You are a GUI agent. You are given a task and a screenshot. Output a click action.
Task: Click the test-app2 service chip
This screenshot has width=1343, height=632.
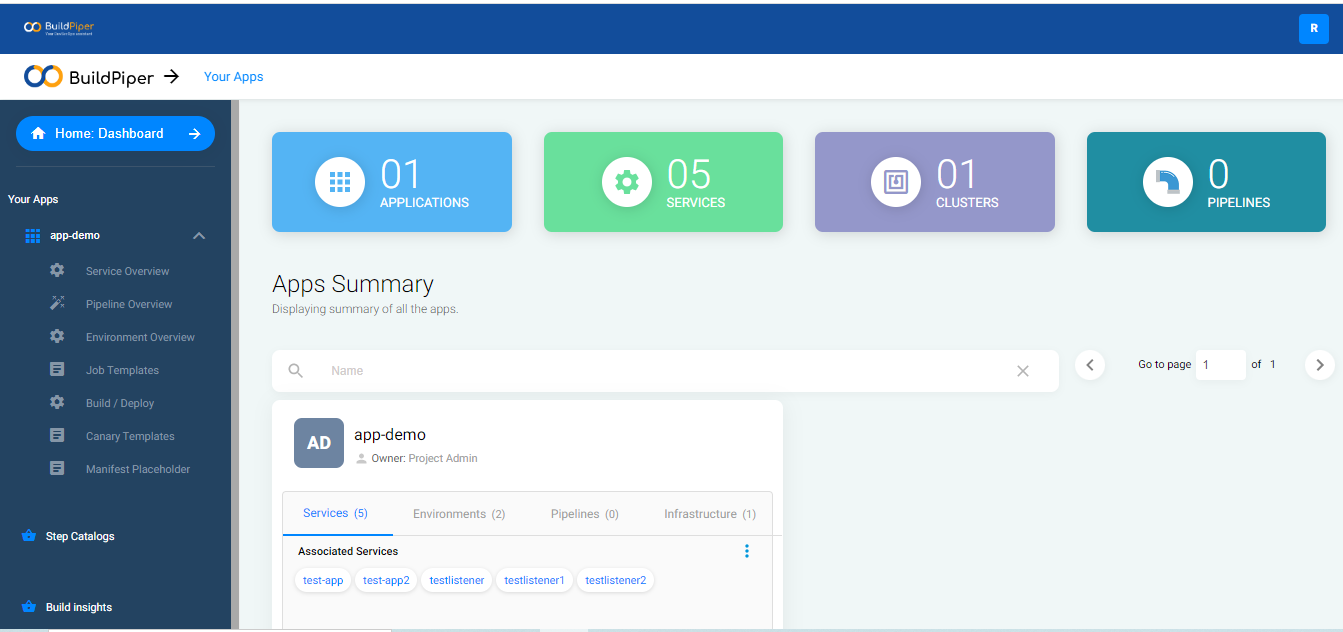386,580
